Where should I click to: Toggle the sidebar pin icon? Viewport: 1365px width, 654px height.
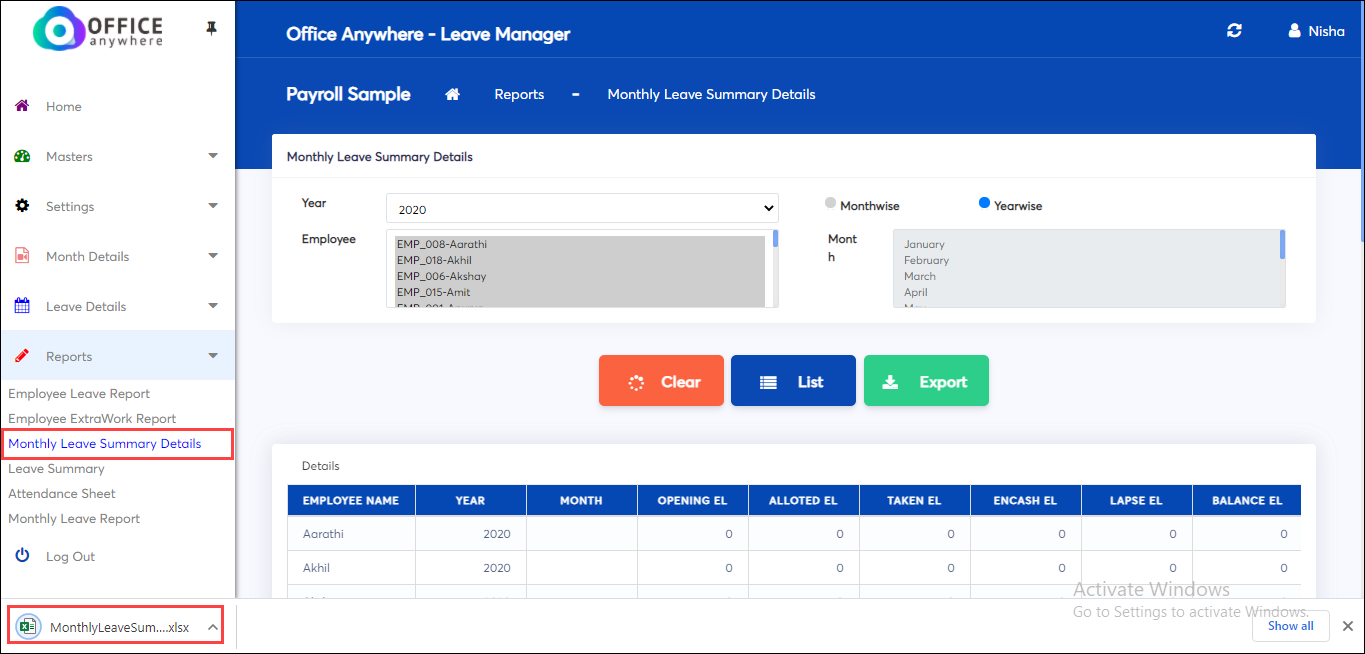click(x=211, y=28)
